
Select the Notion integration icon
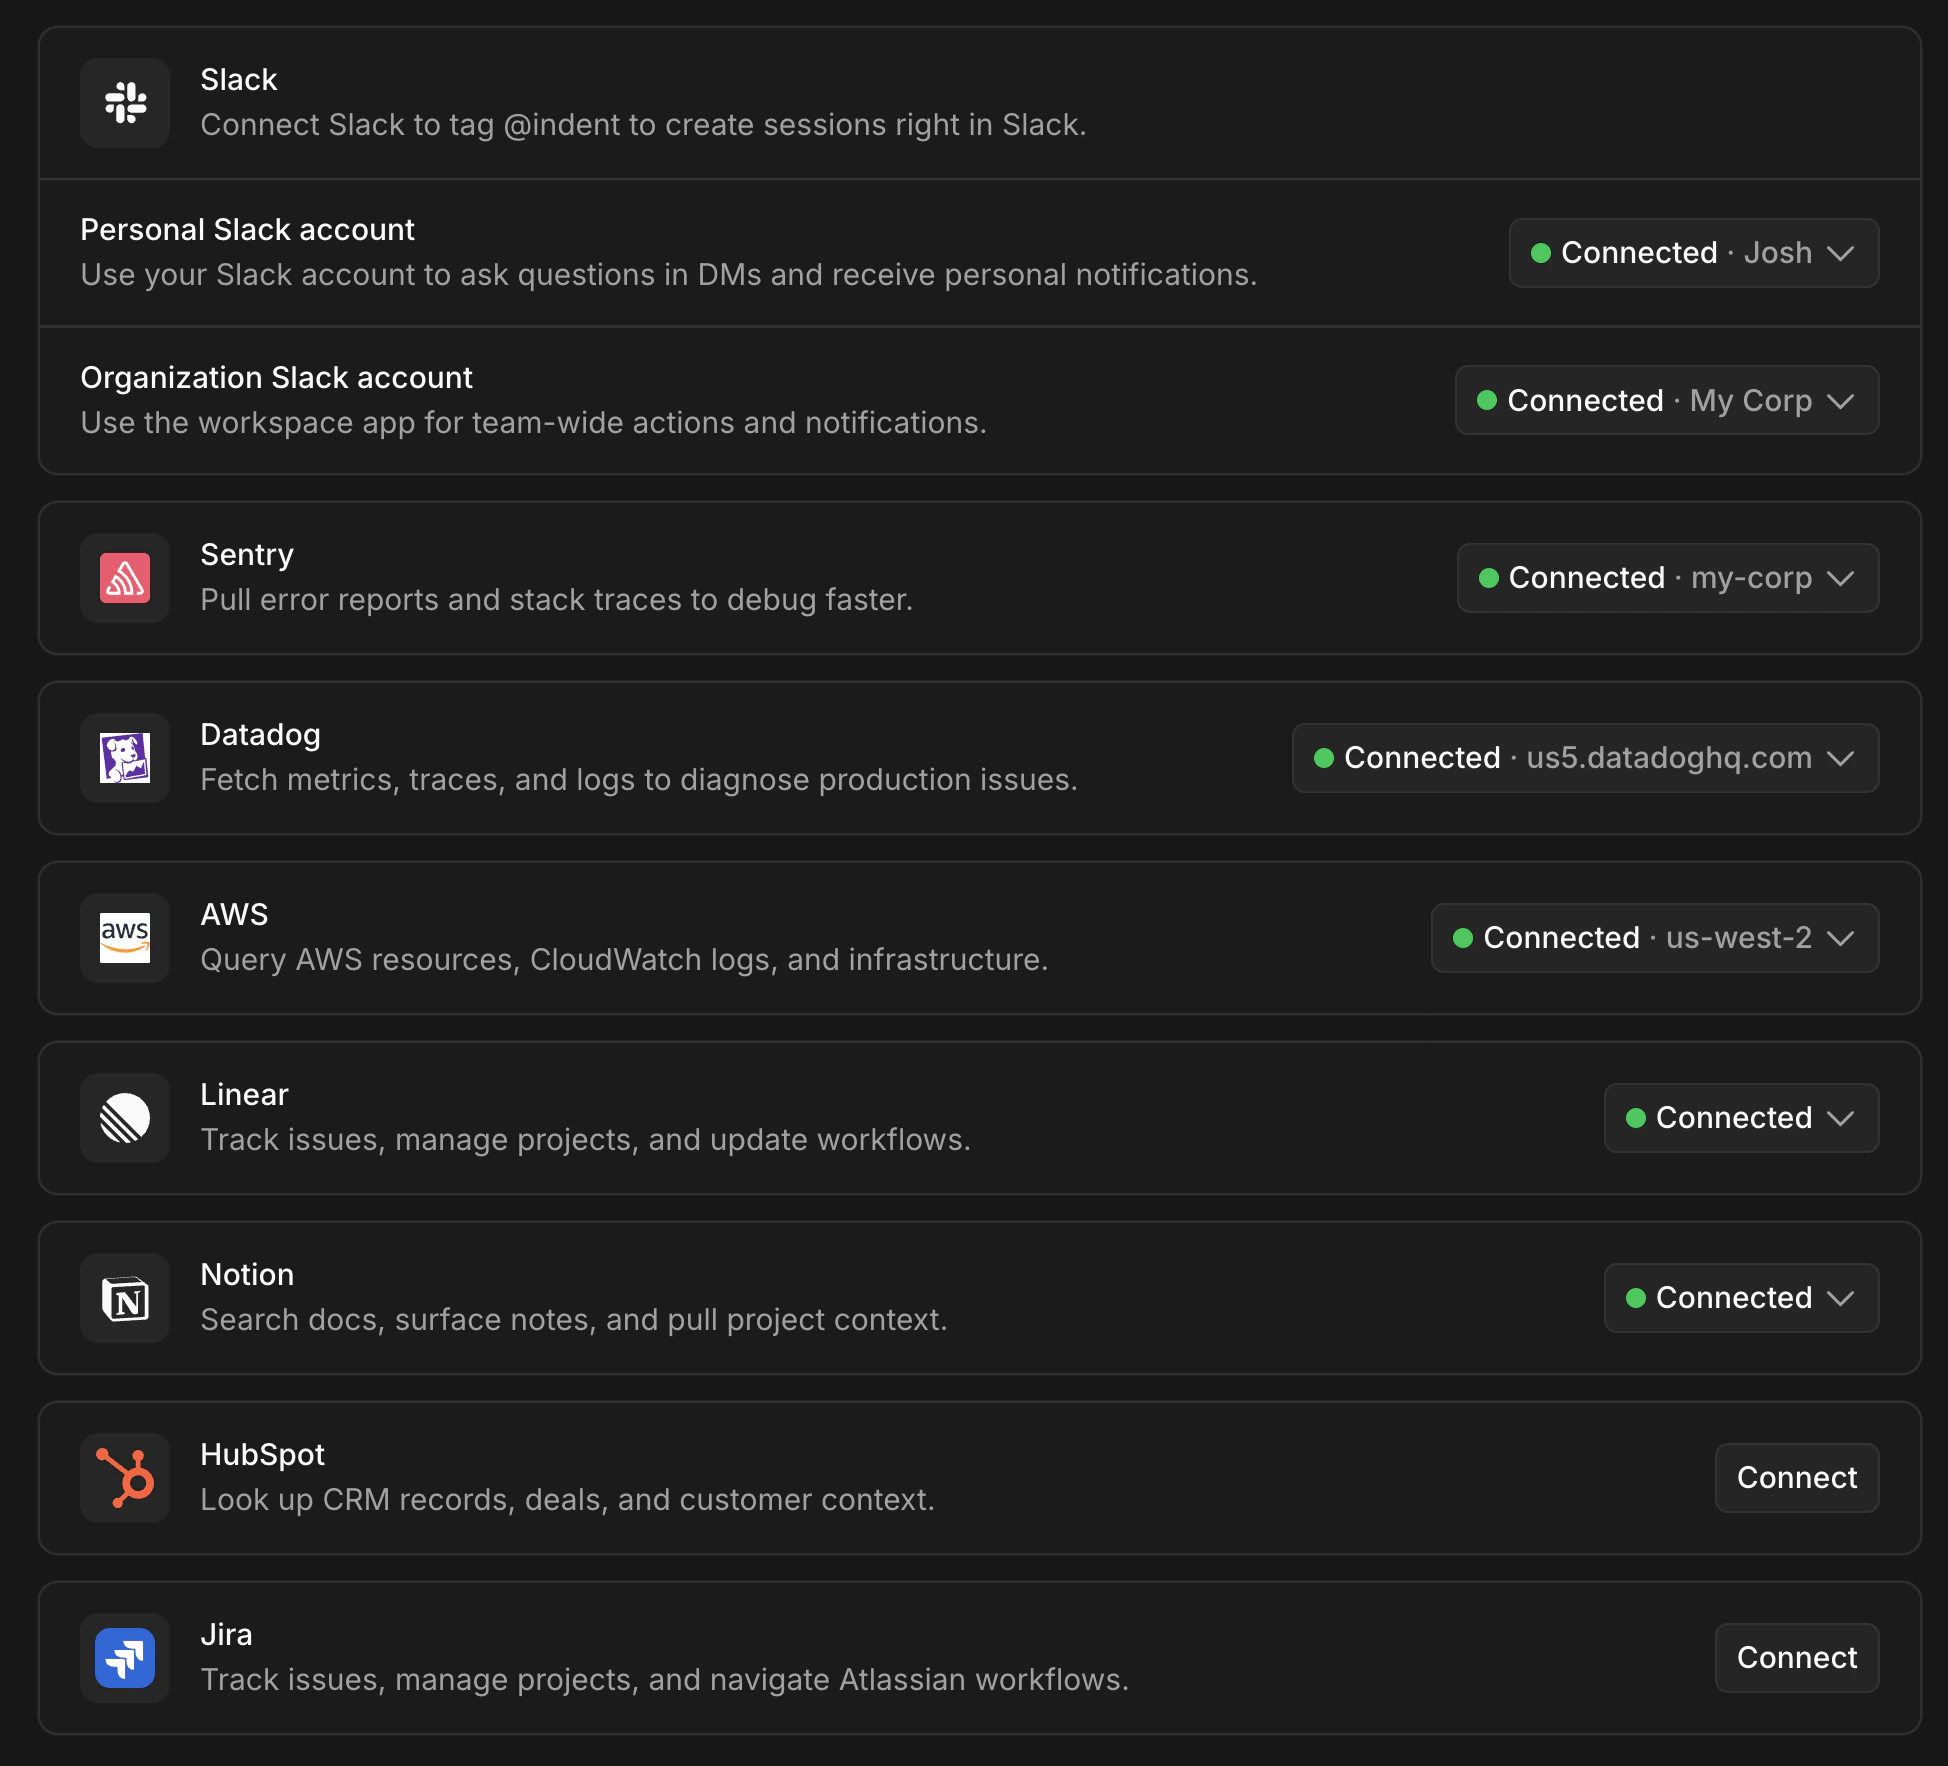pos(124,1298)
